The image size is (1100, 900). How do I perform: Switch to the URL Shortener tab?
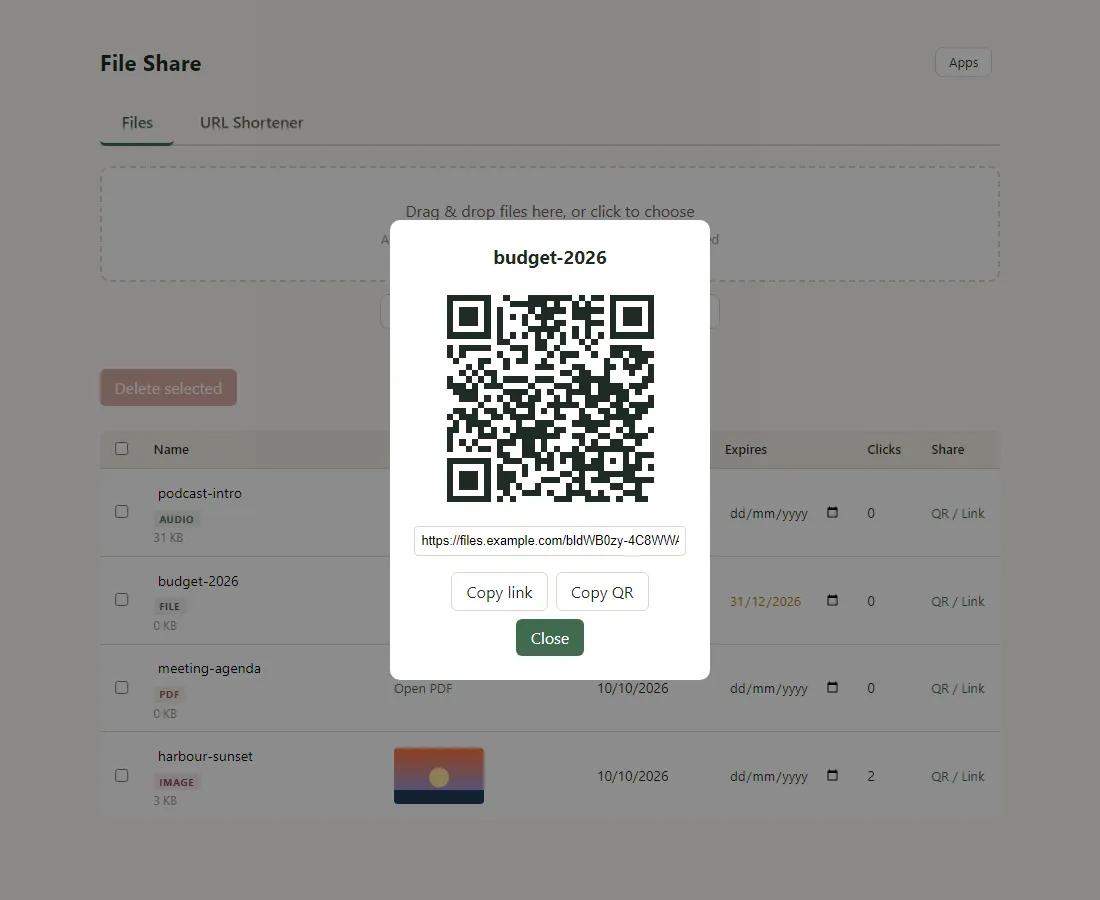click(x=251, y=123)
